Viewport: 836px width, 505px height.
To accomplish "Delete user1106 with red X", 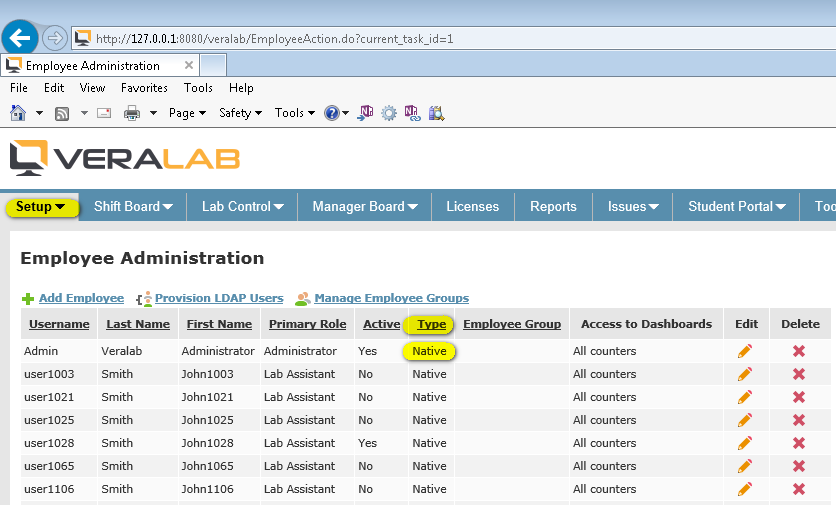I will pyautogui.click(x=799, y=488).
